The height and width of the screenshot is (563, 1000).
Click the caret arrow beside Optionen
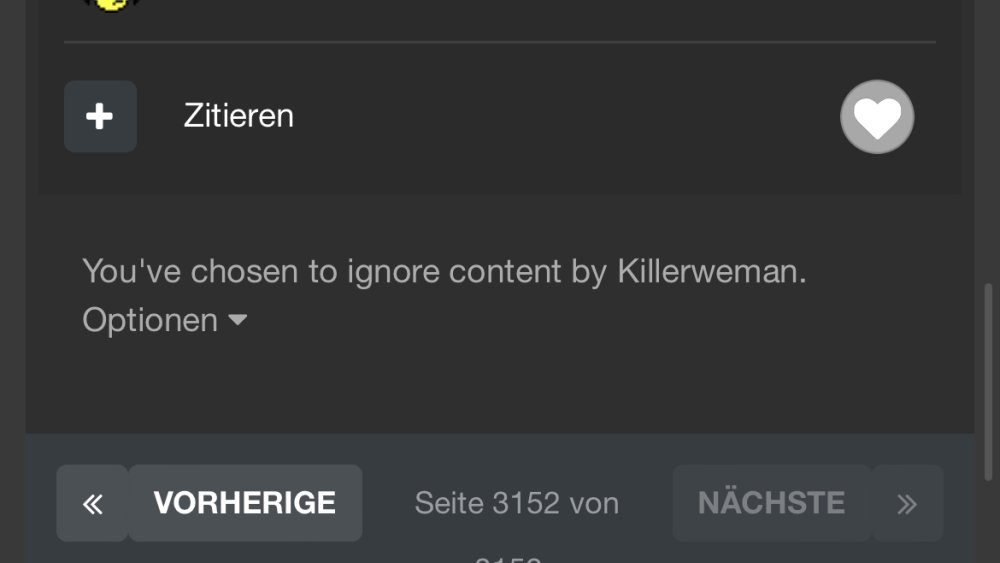pos(237,319)
